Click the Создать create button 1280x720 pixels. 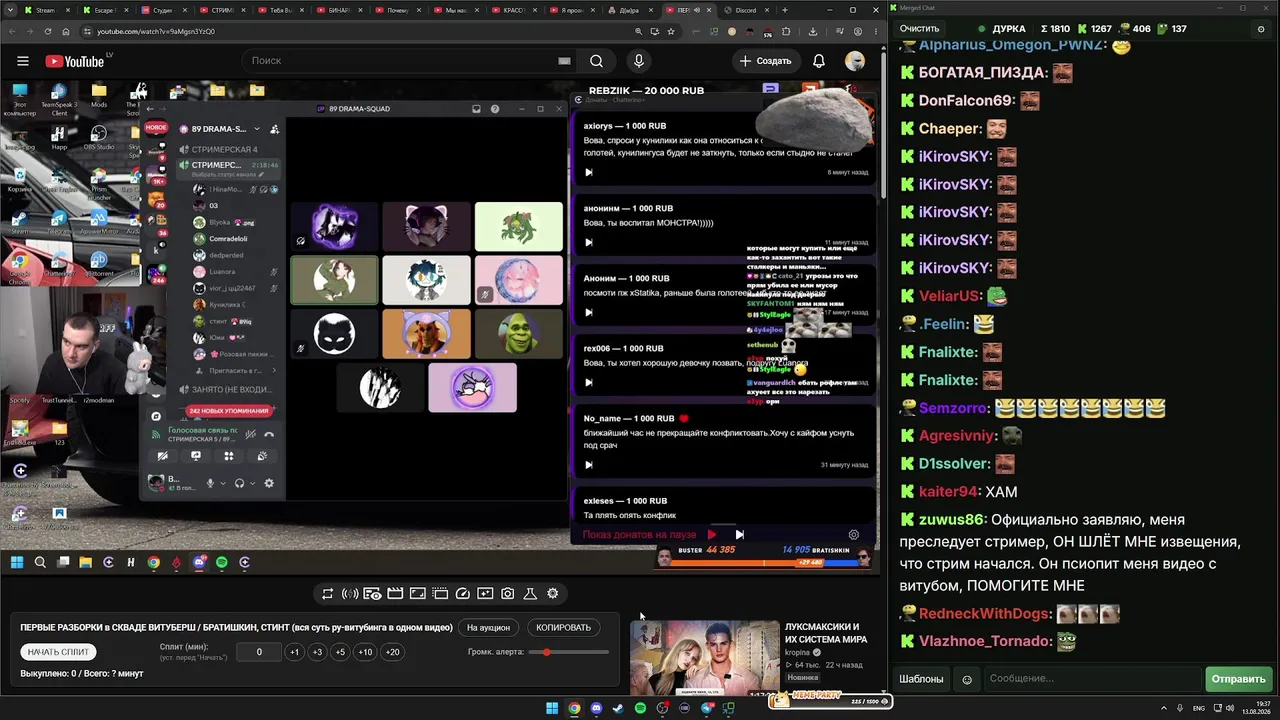tap(766, 61)
